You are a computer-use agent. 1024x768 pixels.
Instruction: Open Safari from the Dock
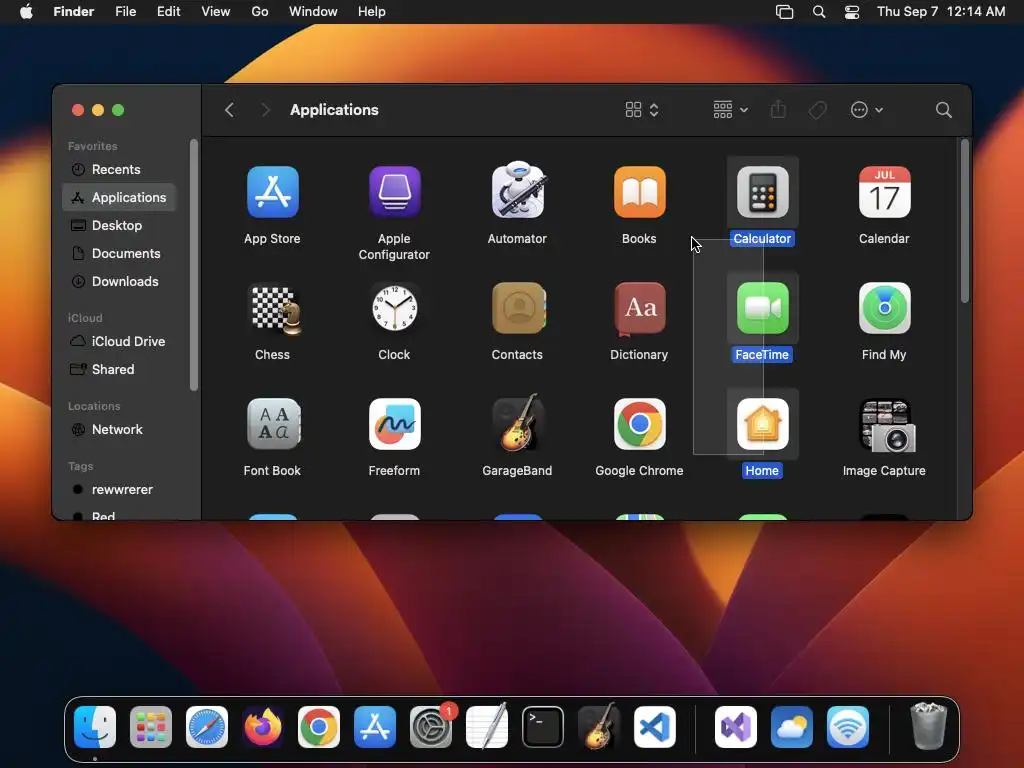(207, 727)
